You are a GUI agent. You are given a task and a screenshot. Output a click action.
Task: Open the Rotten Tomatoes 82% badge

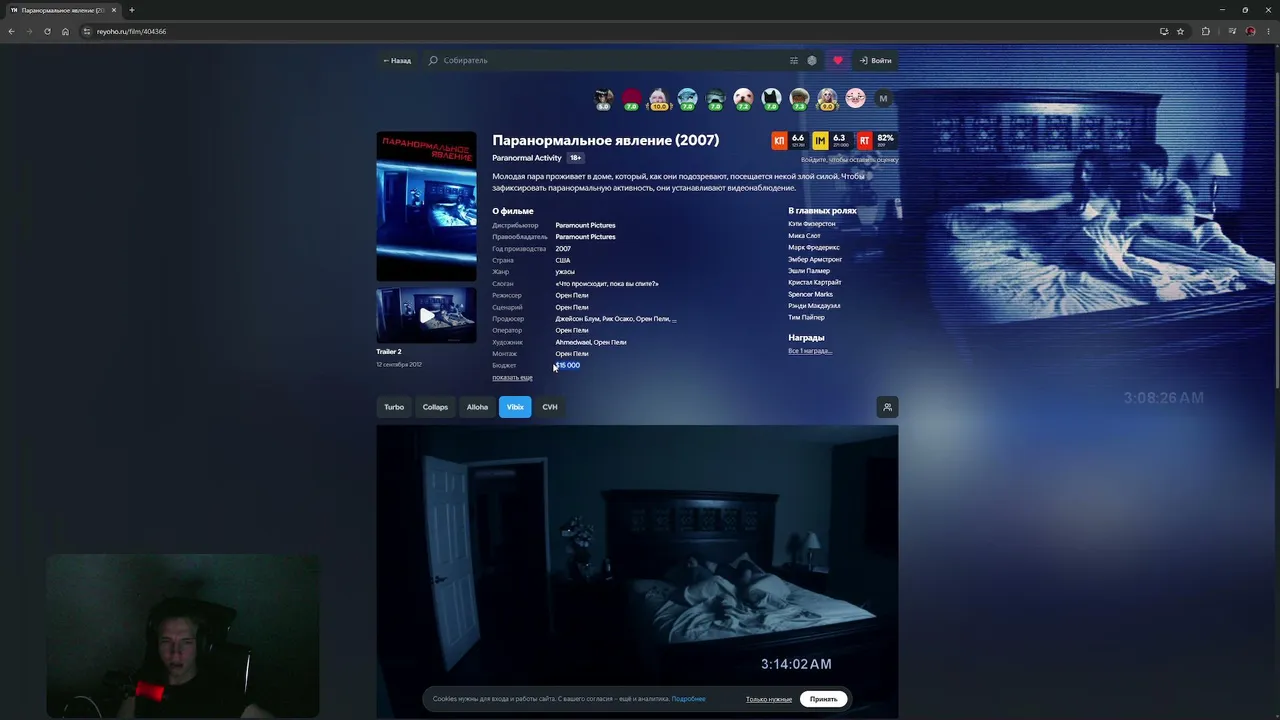(876, 141)
